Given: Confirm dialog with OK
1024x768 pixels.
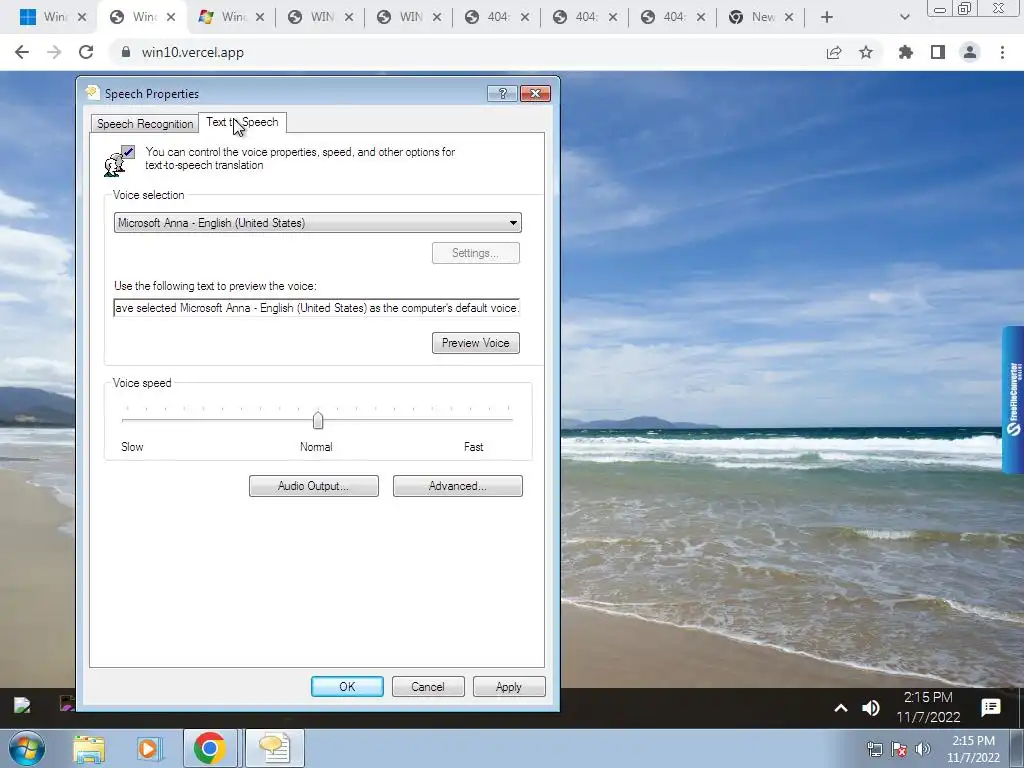Looking at the screenshot, I should [347, 686].
